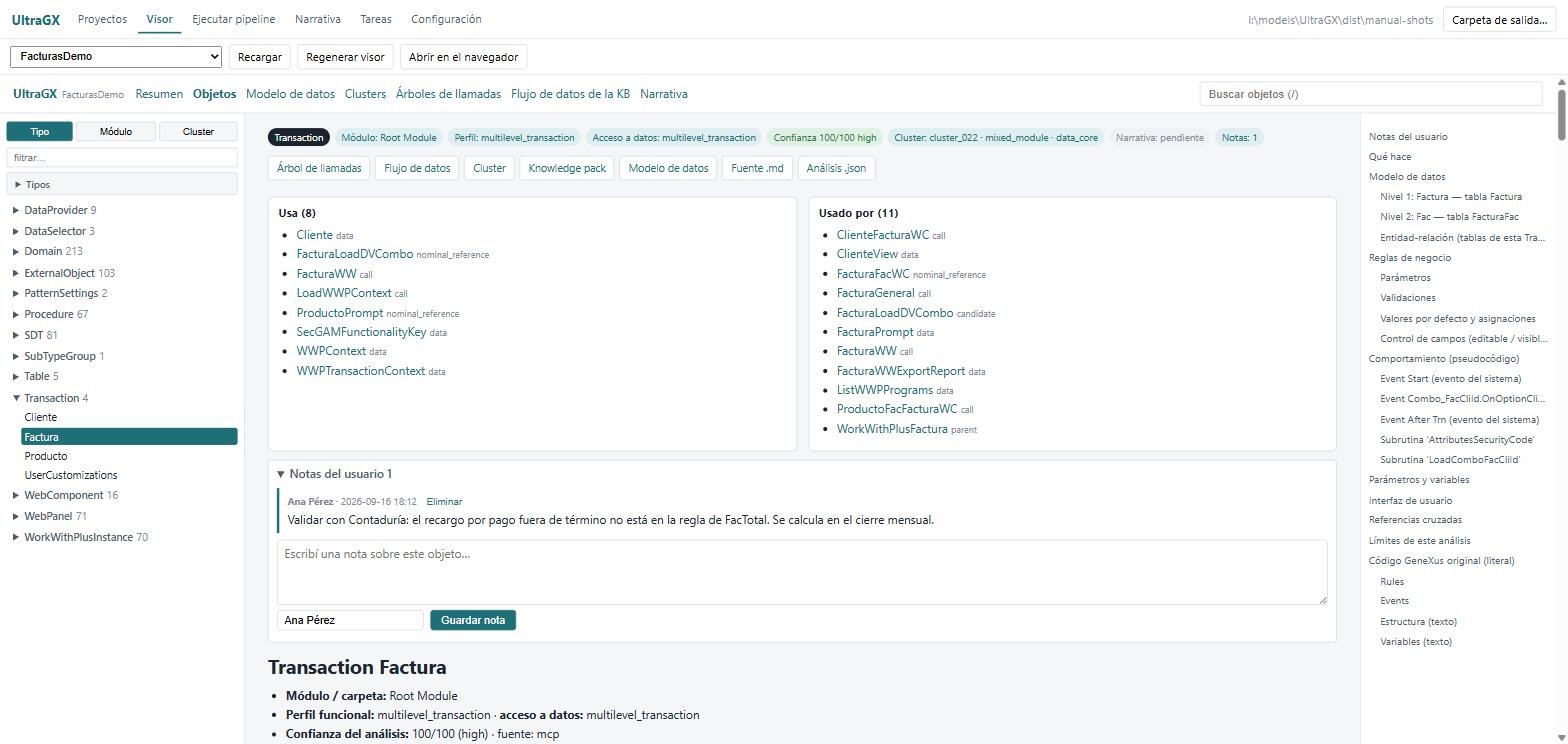Image resolution: width=1568 pixels, height=744 pixels.
Task: Click the filtrar input in sidebar
Action: click(x=122, y=158)
